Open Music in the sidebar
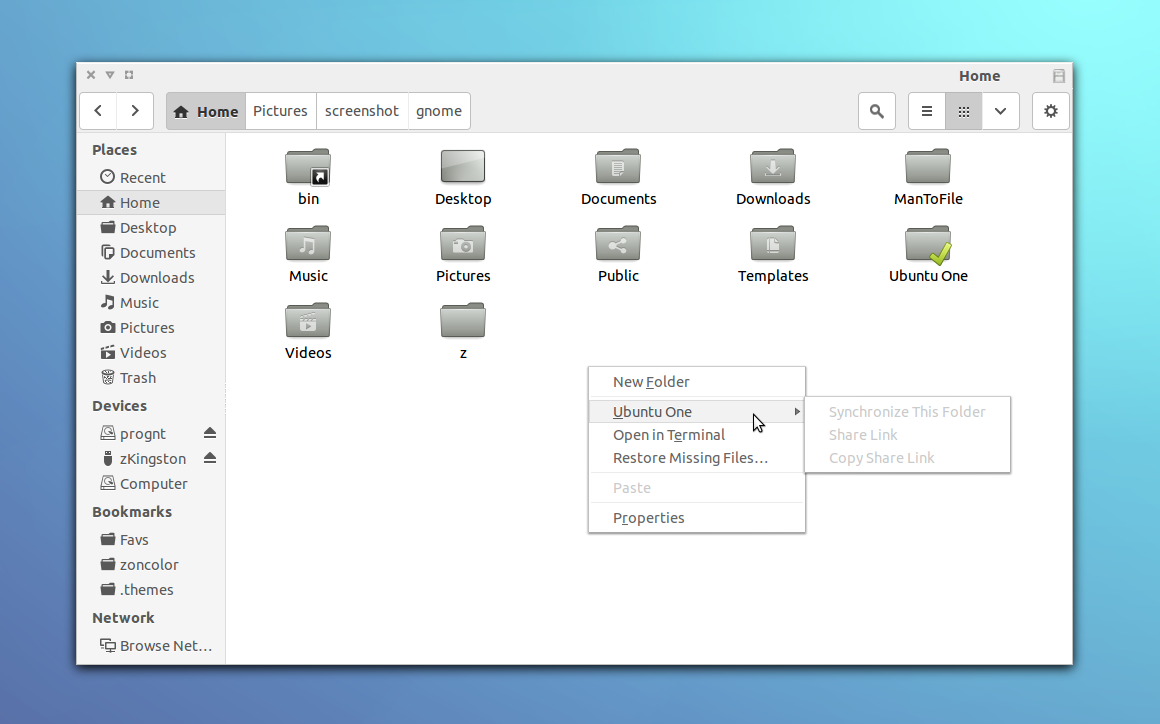Screen dimensions: 1160x724 [x=152, y=302]
